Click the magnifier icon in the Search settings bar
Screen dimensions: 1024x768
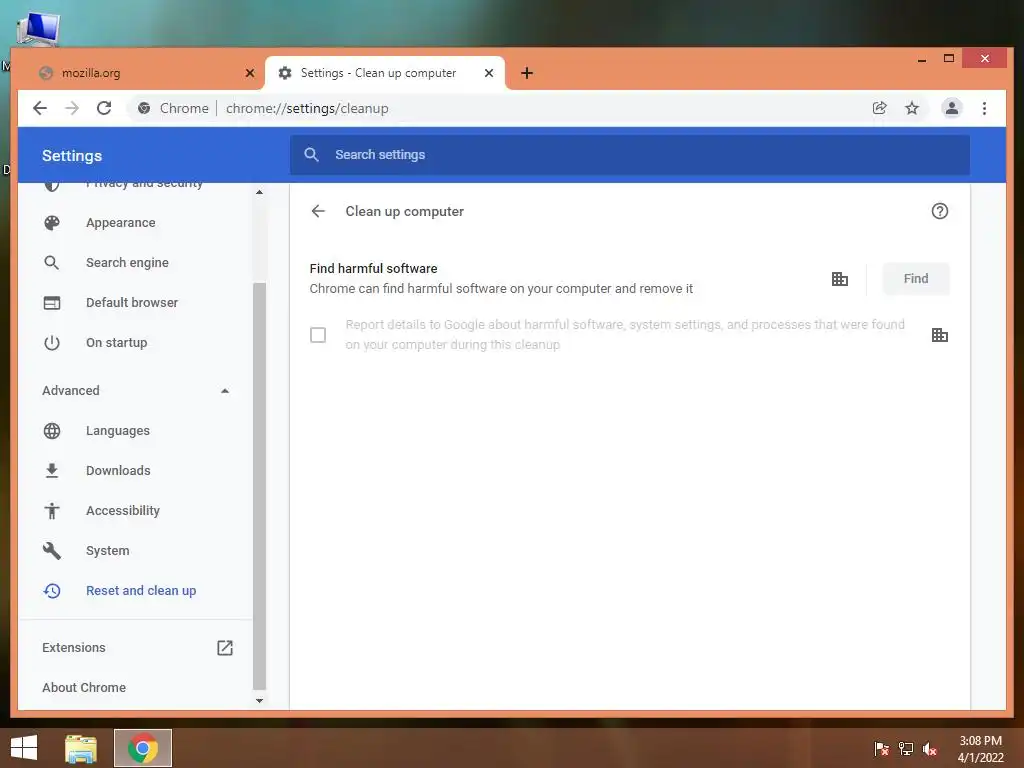coord(312,155)
